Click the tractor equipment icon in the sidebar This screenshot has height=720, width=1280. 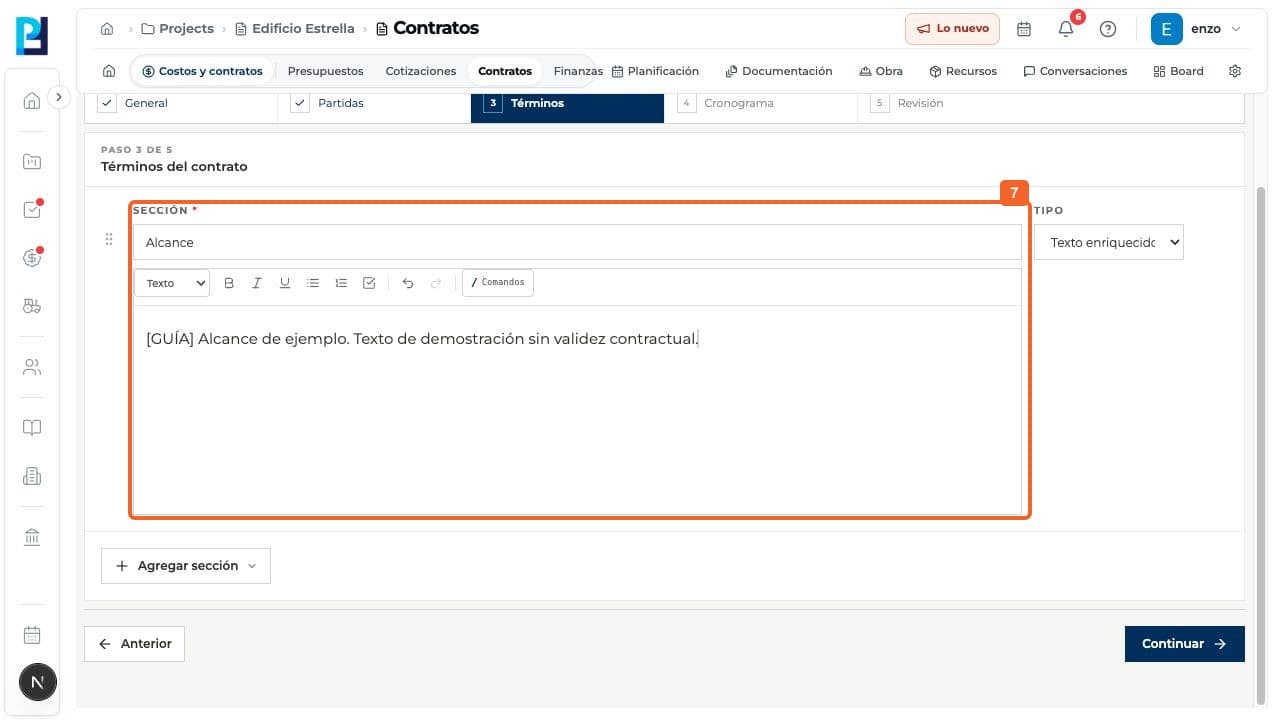(32, 307)
